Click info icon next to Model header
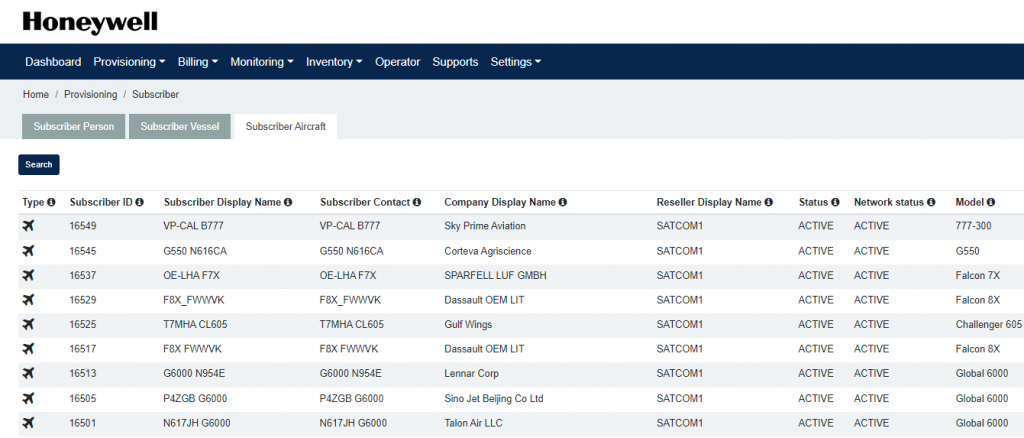This screenshot has width=1024, height=438. [991, 202]
